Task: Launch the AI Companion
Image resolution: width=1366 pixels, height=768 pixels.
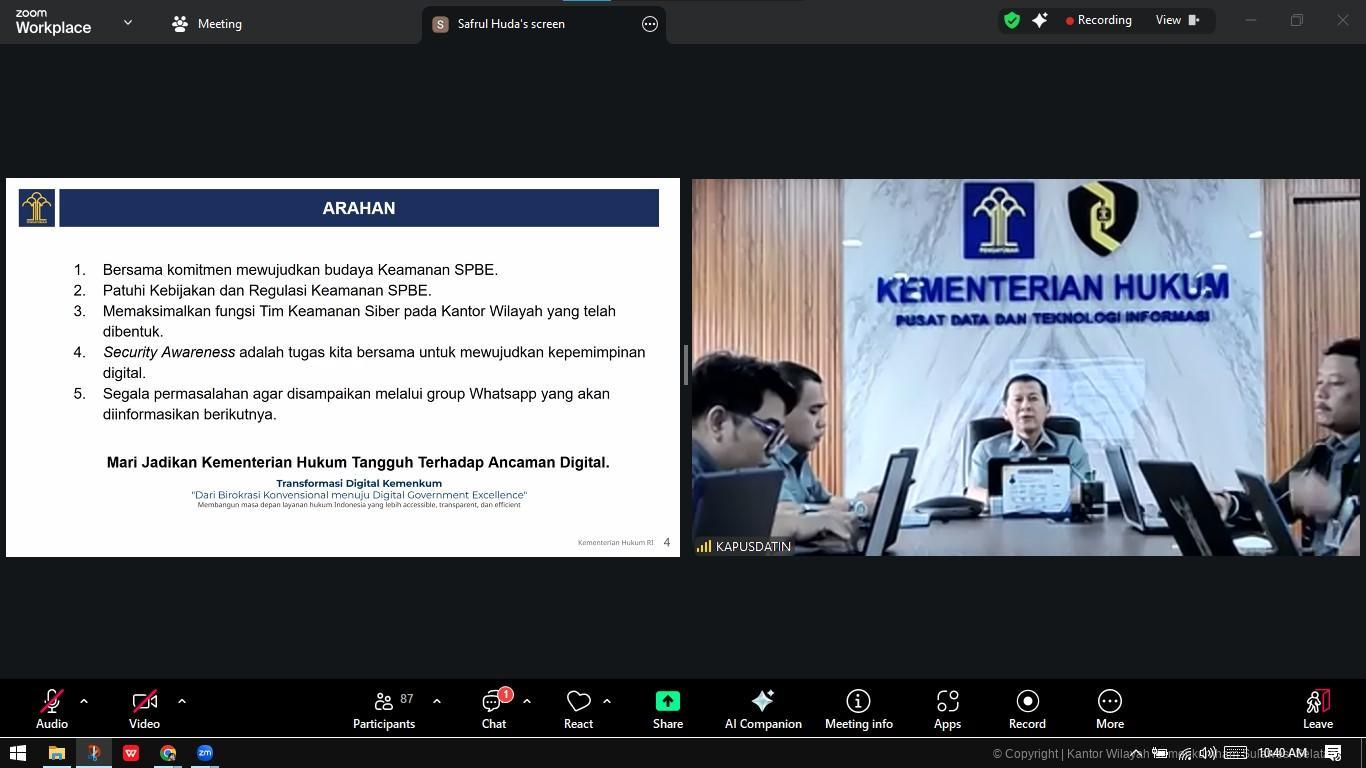Action: 762,707
